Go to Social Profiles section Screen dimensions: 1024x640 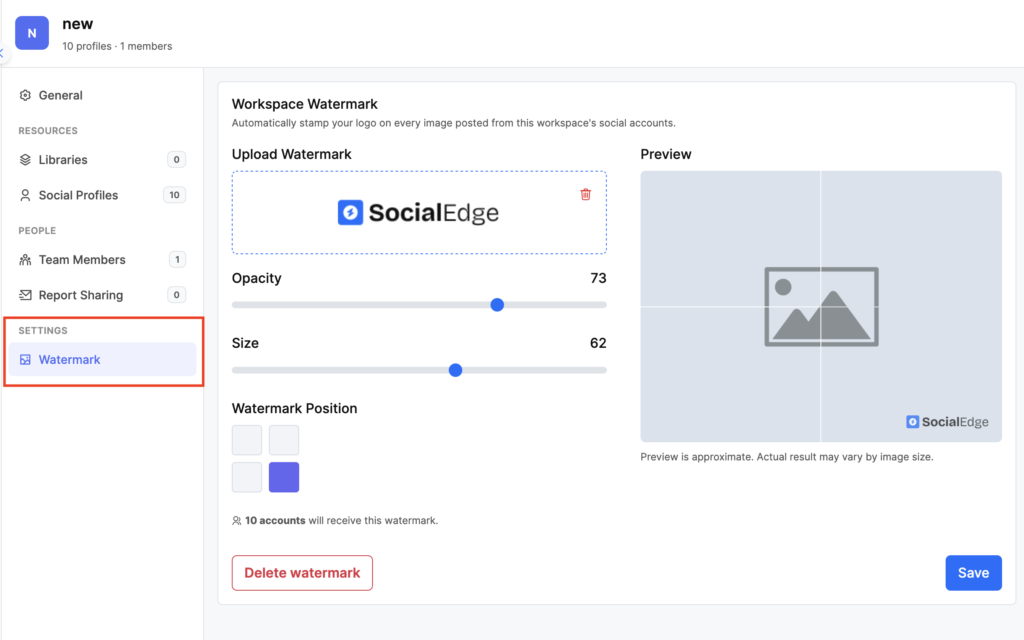tap(102, 195)
